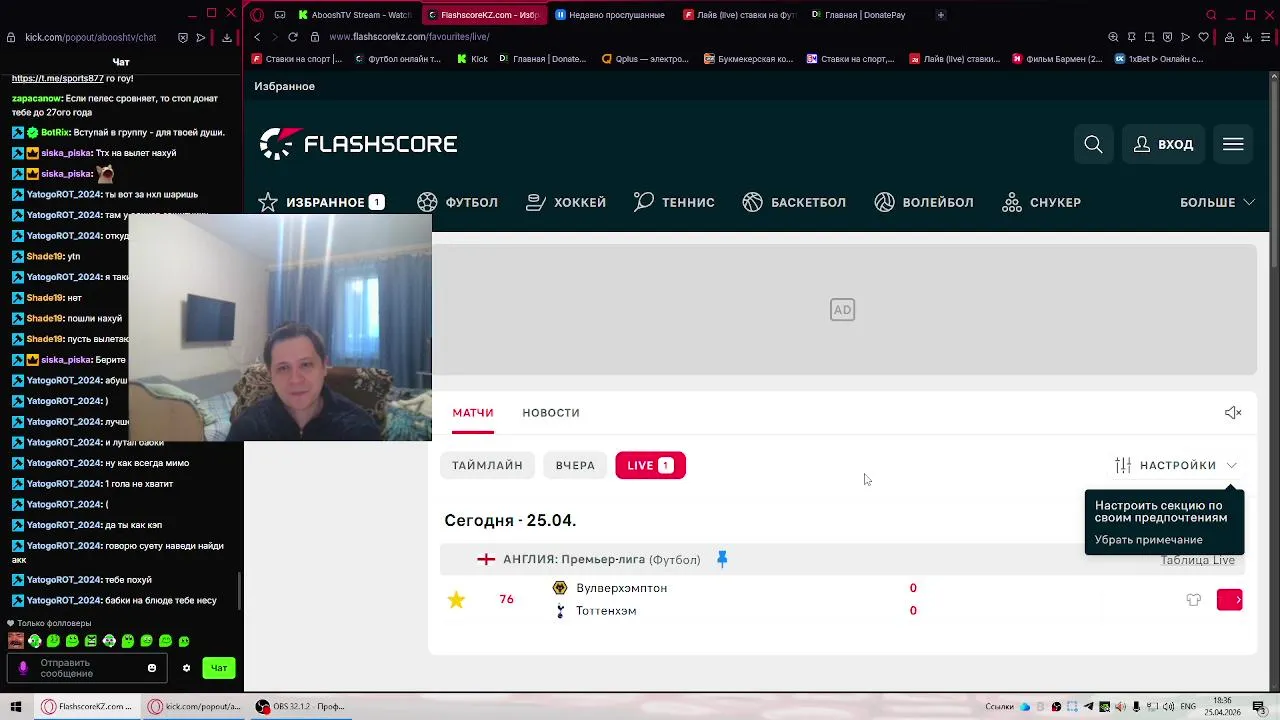Open a new browser tab
The width and height of the screenshot is (1280, 720).
[x=940, y=15]
